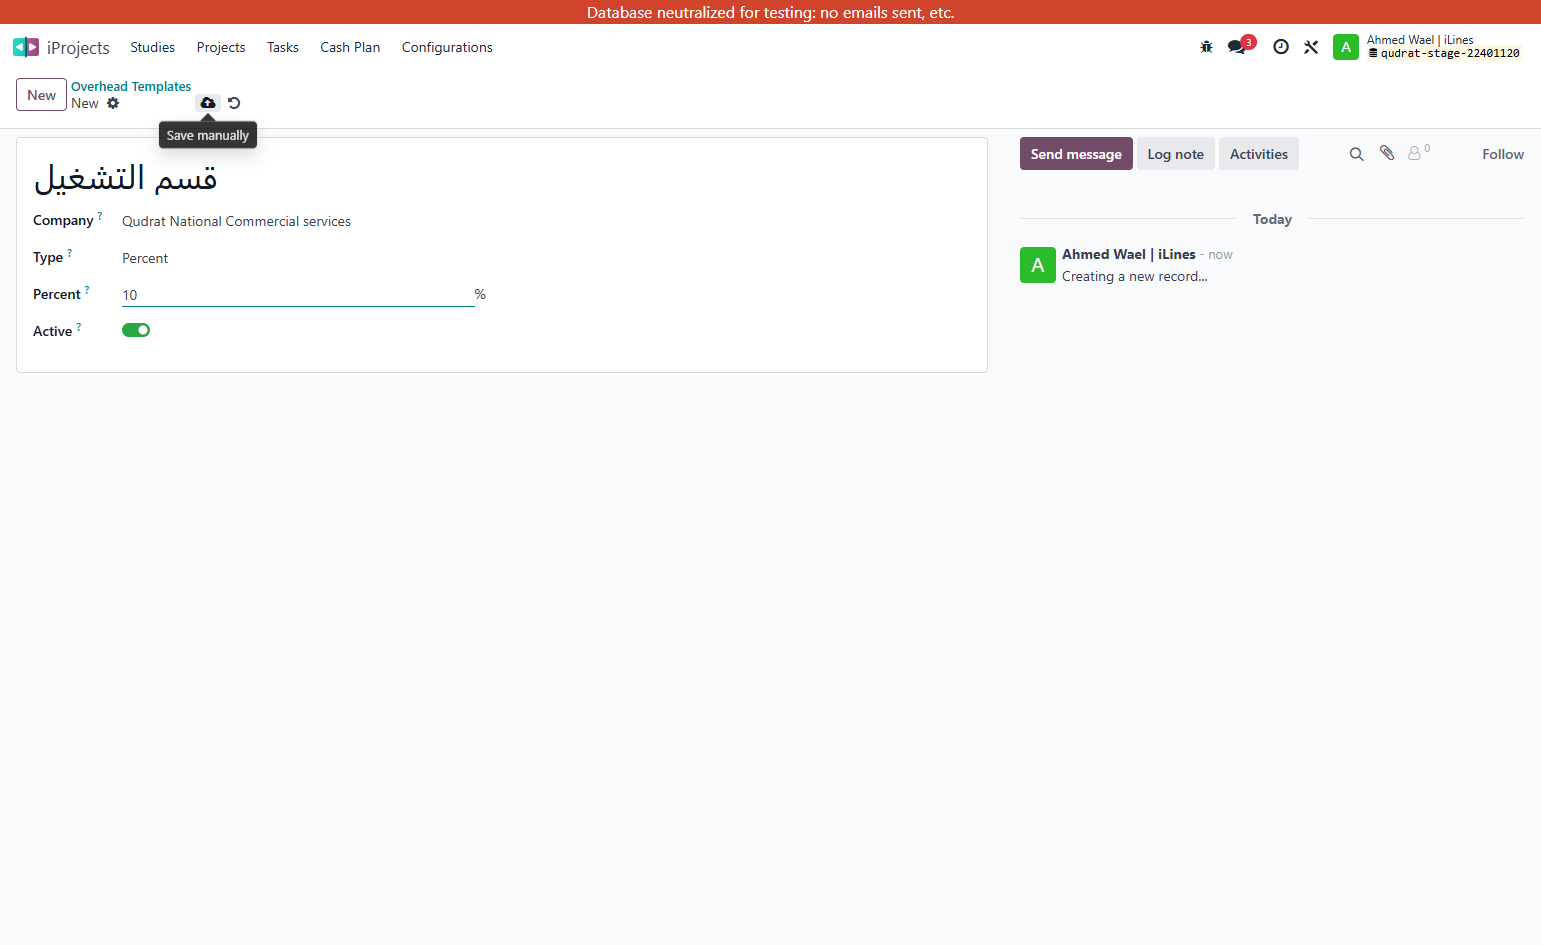Screen dimensions: 1541x945
Task: Click the Arabic template name field
Action: 502,178
